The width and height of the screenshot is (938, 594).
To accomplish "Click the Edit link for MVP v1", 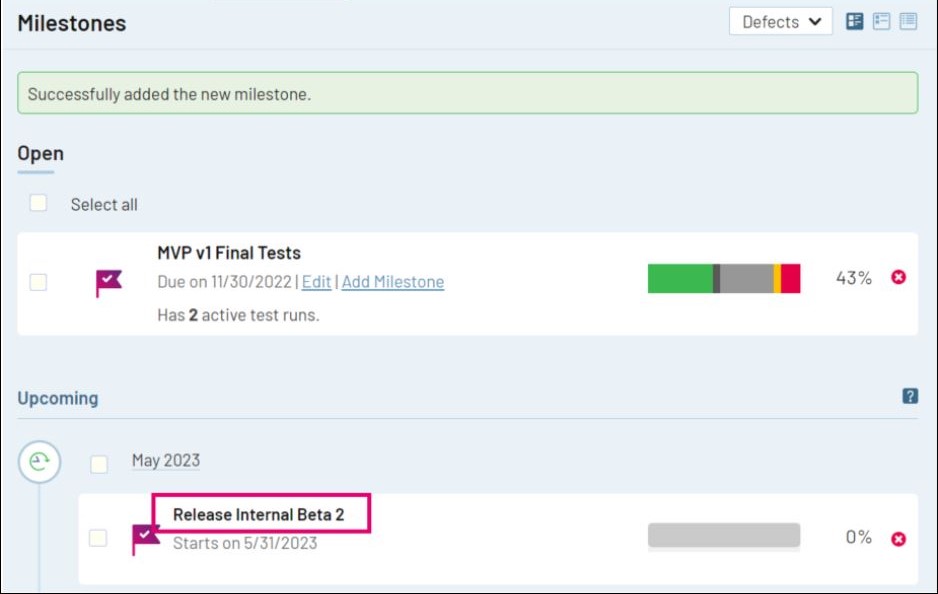I will tap(316, 282).
